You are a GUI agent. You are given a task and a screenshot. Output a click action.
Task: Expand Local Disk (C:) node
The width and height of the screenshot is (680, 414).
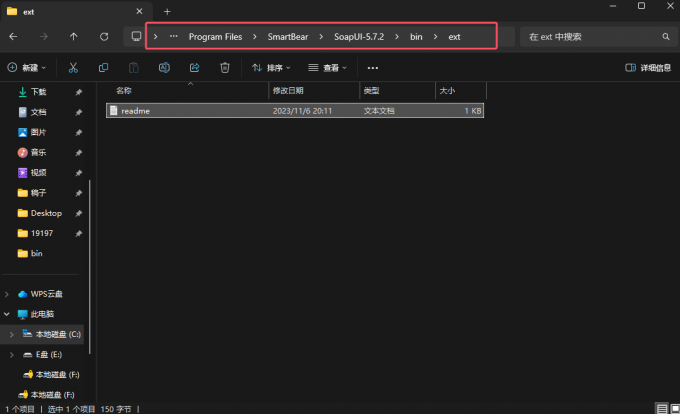coord(12,335)
